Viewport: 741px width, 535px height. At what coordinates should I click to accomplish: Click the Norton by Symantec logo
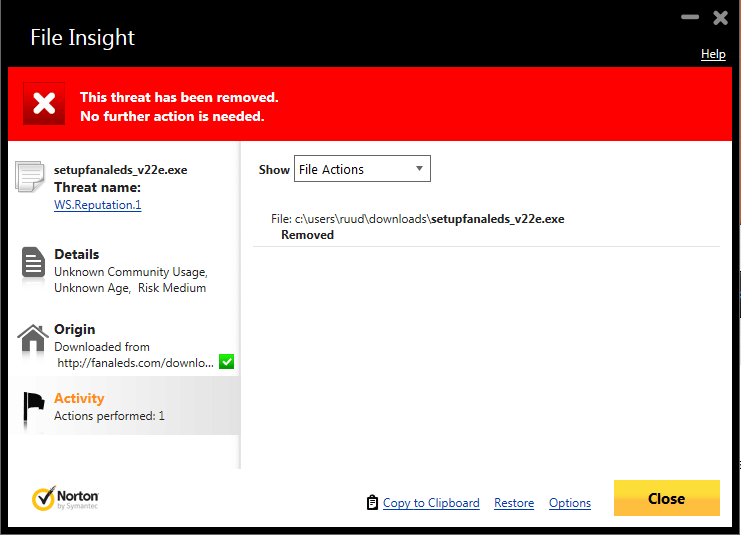(65, 499)
